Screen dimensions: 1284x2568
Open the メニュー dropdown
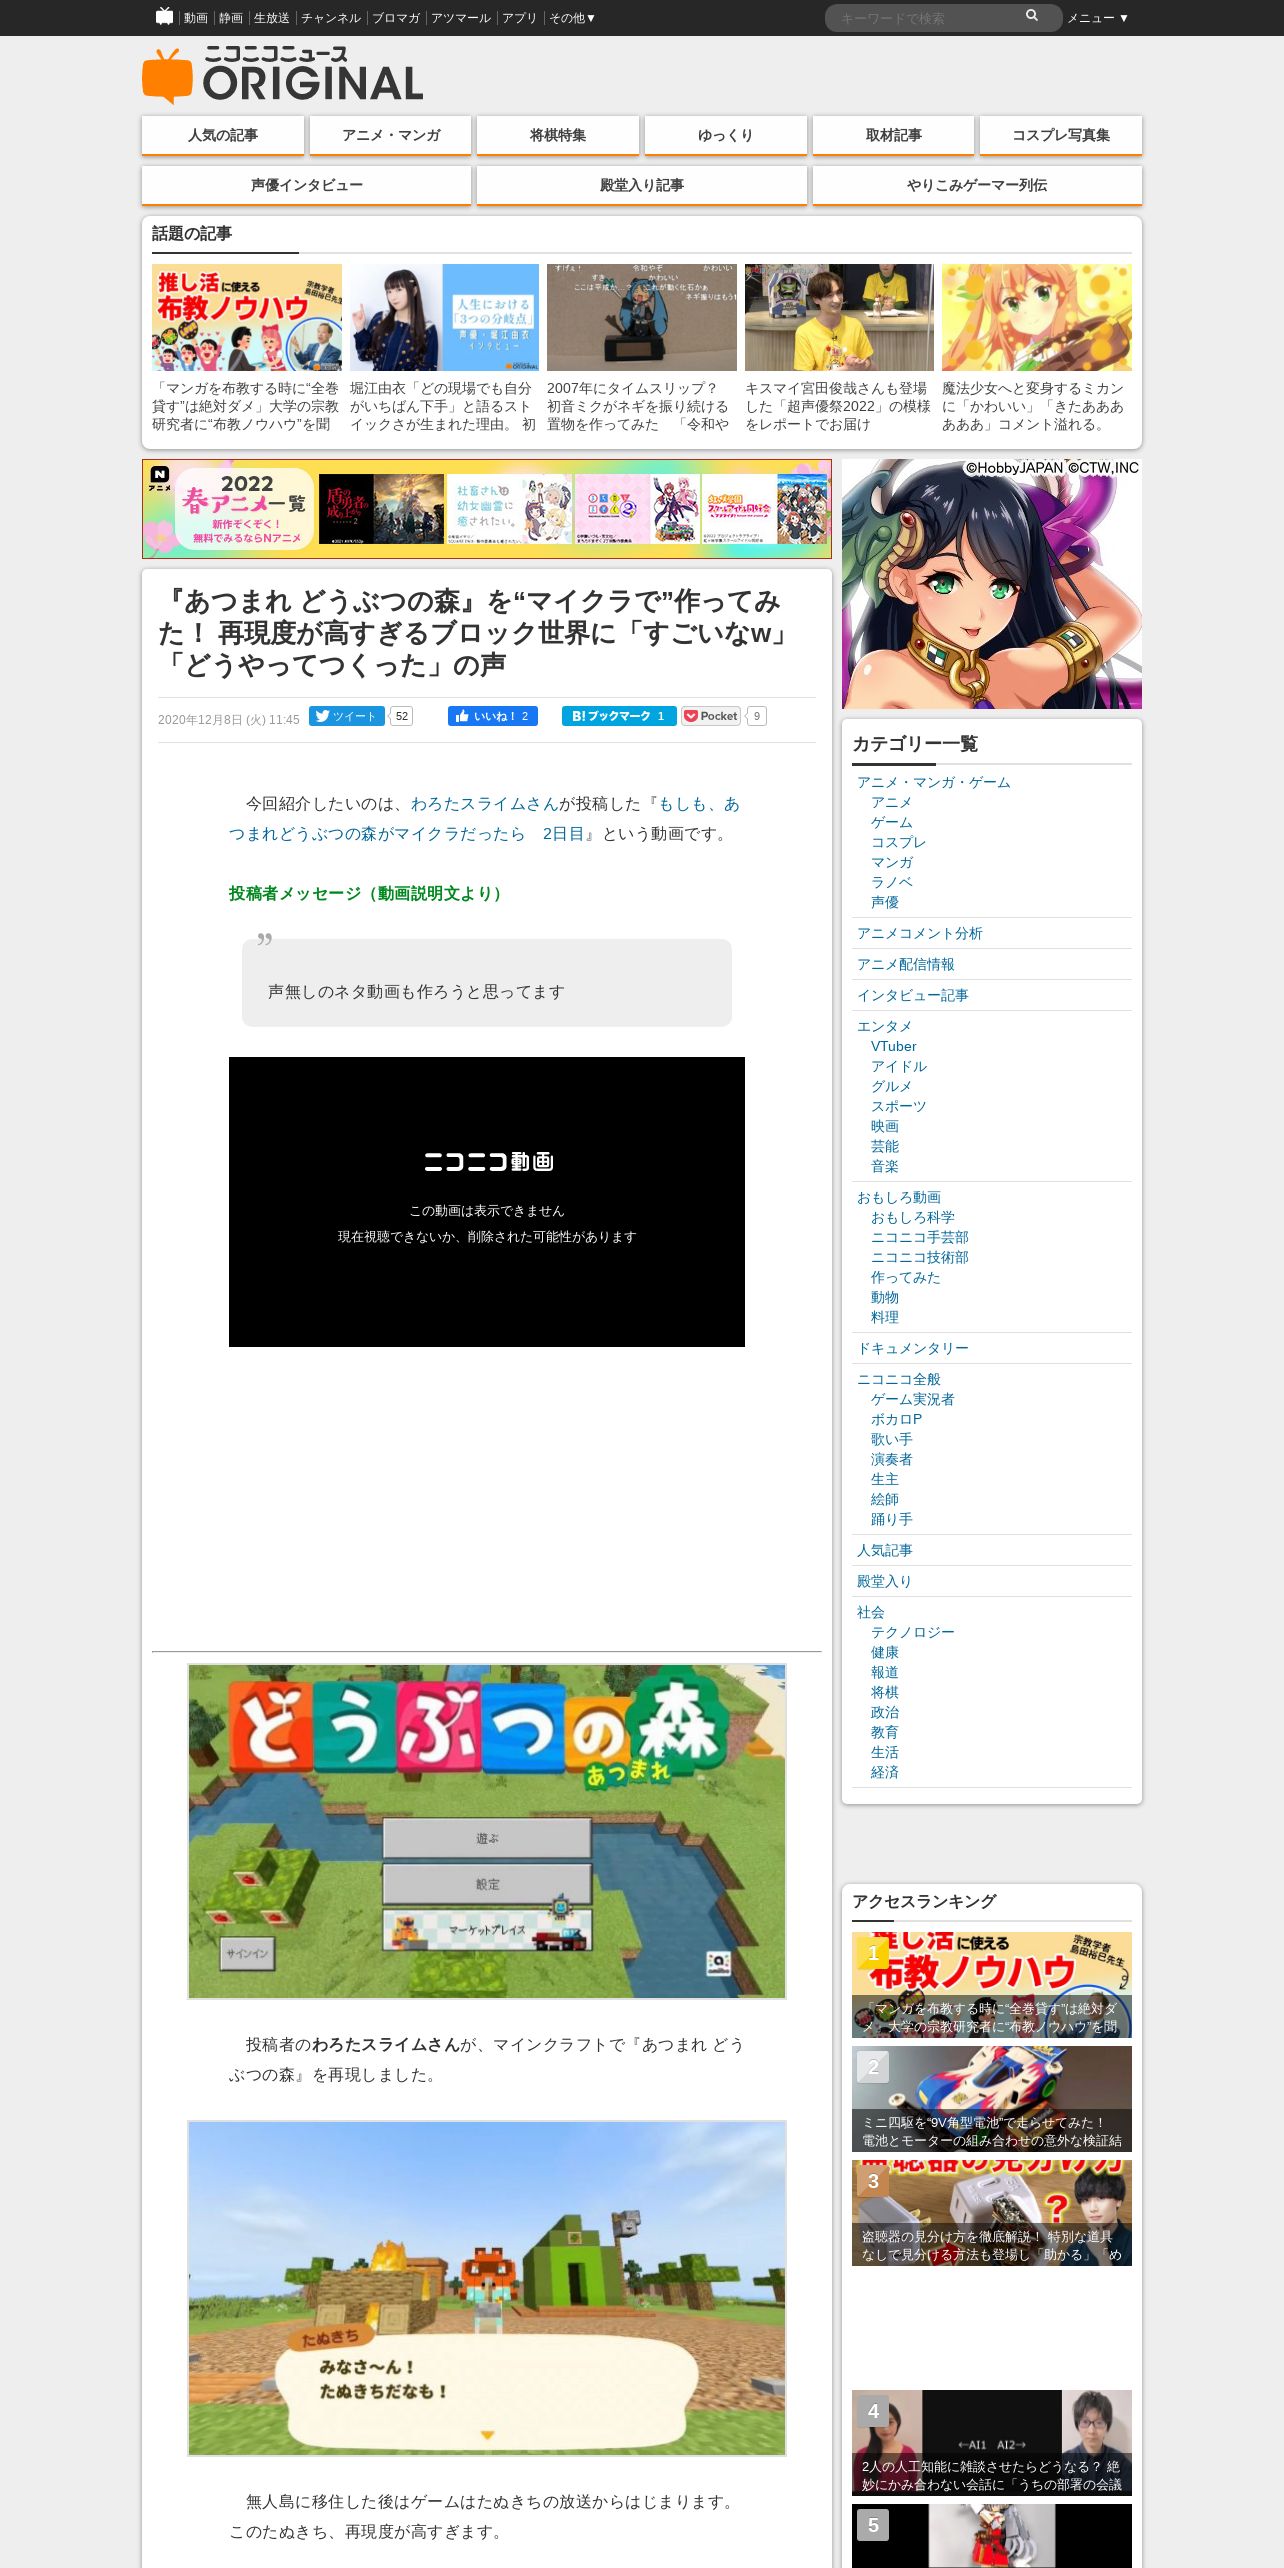pos(1097,18)
